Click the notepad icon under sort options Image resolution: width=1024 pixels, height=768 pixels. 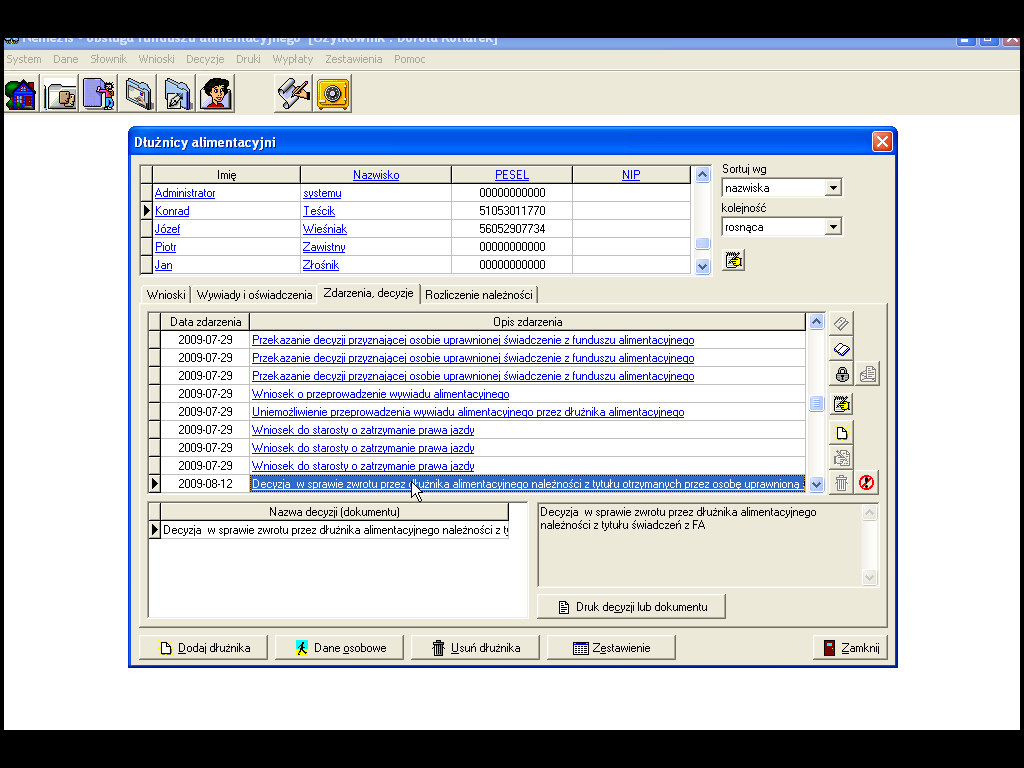tap(734, 260)
